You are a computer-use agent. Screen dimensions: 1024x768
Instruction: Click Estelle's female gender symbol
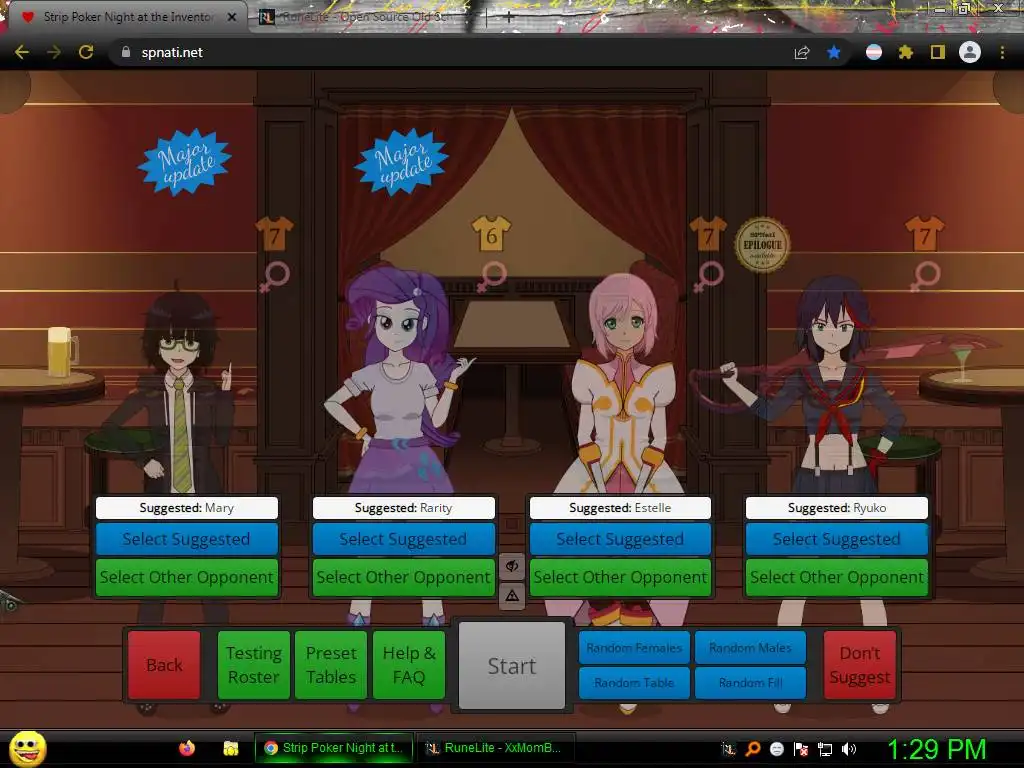tap(708, 277)
